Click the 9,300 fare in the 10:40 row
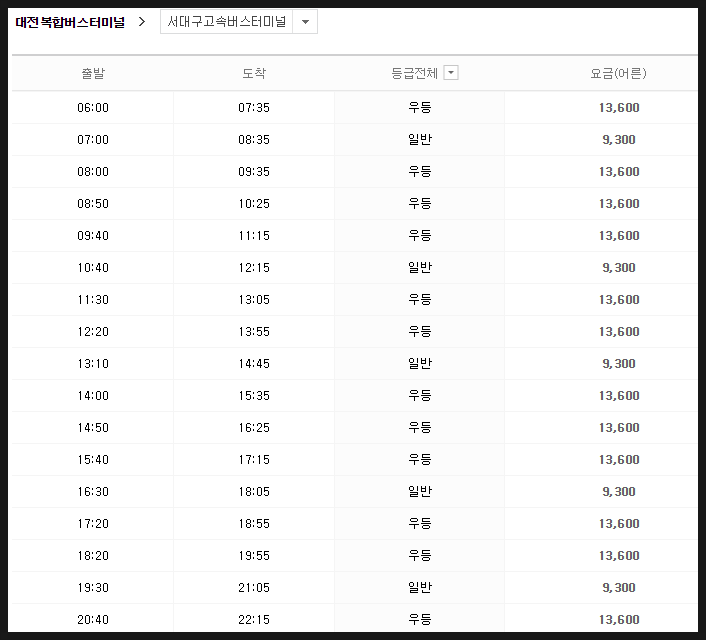 (619, 268)
